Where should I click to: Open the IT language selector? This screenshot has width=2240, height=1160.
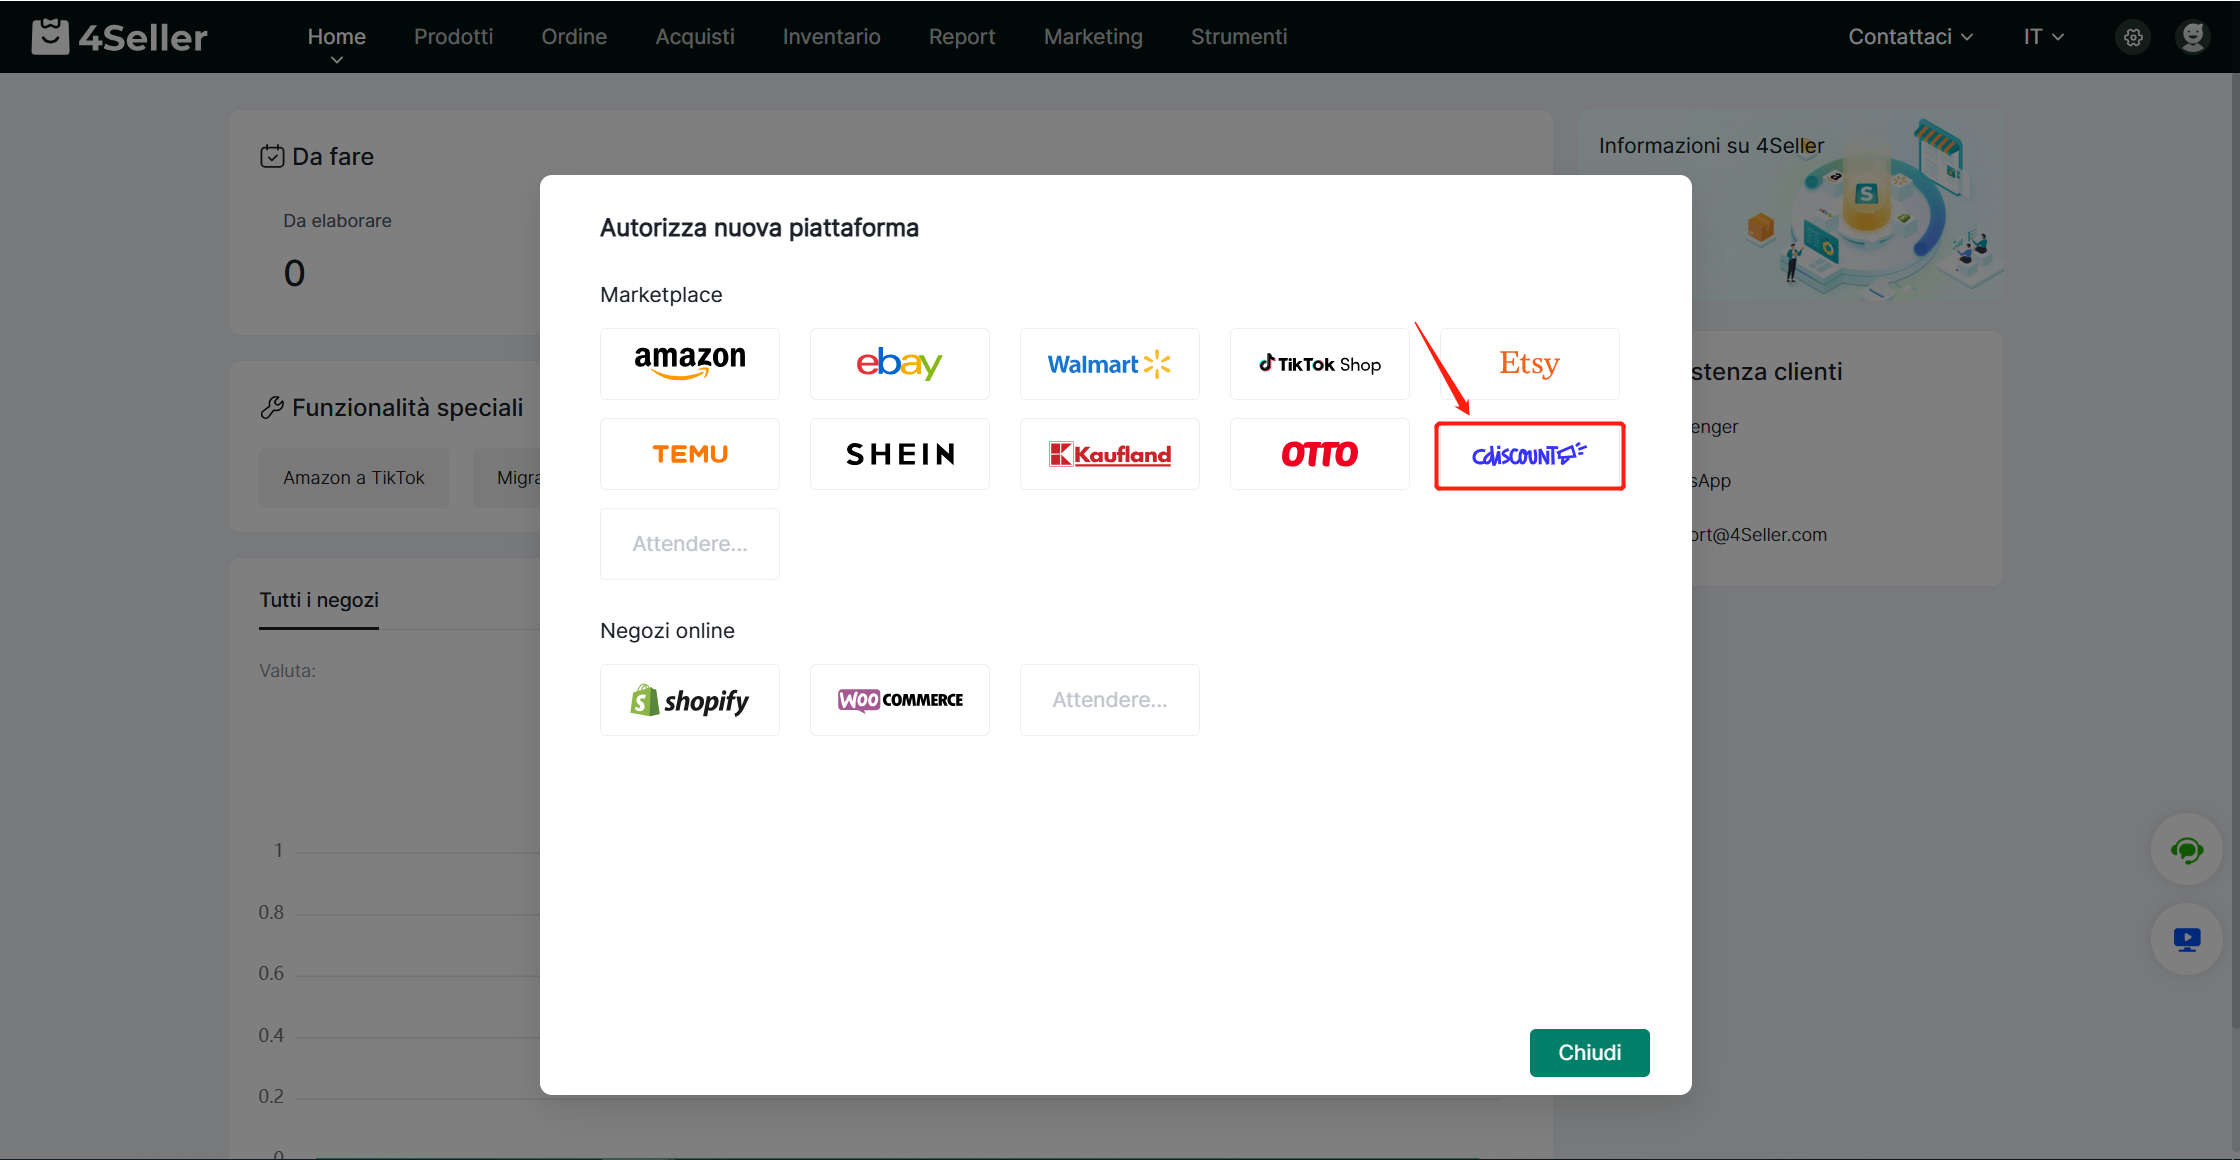(x=2043, y=37)
